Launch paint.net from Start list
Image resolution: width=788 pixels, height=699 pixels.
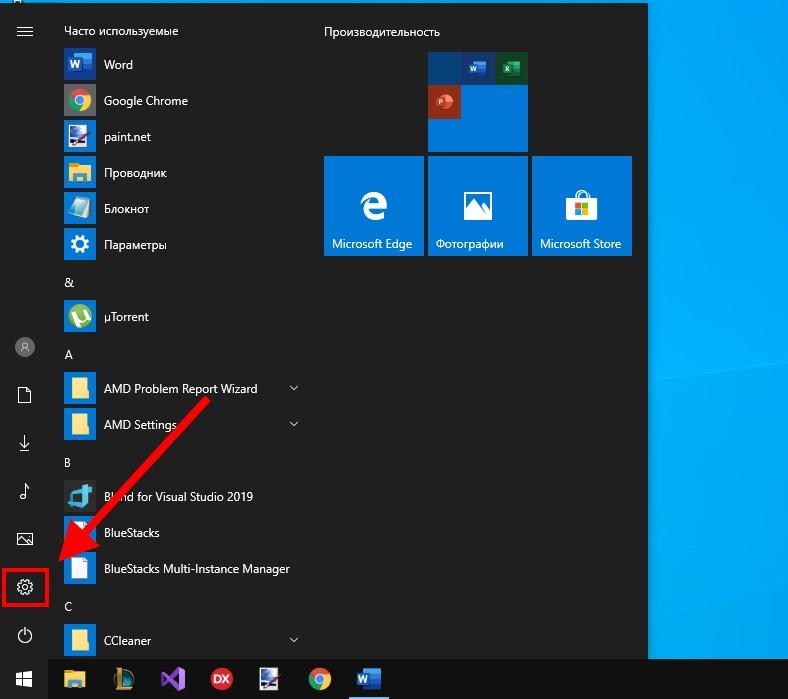click(181, 136)
